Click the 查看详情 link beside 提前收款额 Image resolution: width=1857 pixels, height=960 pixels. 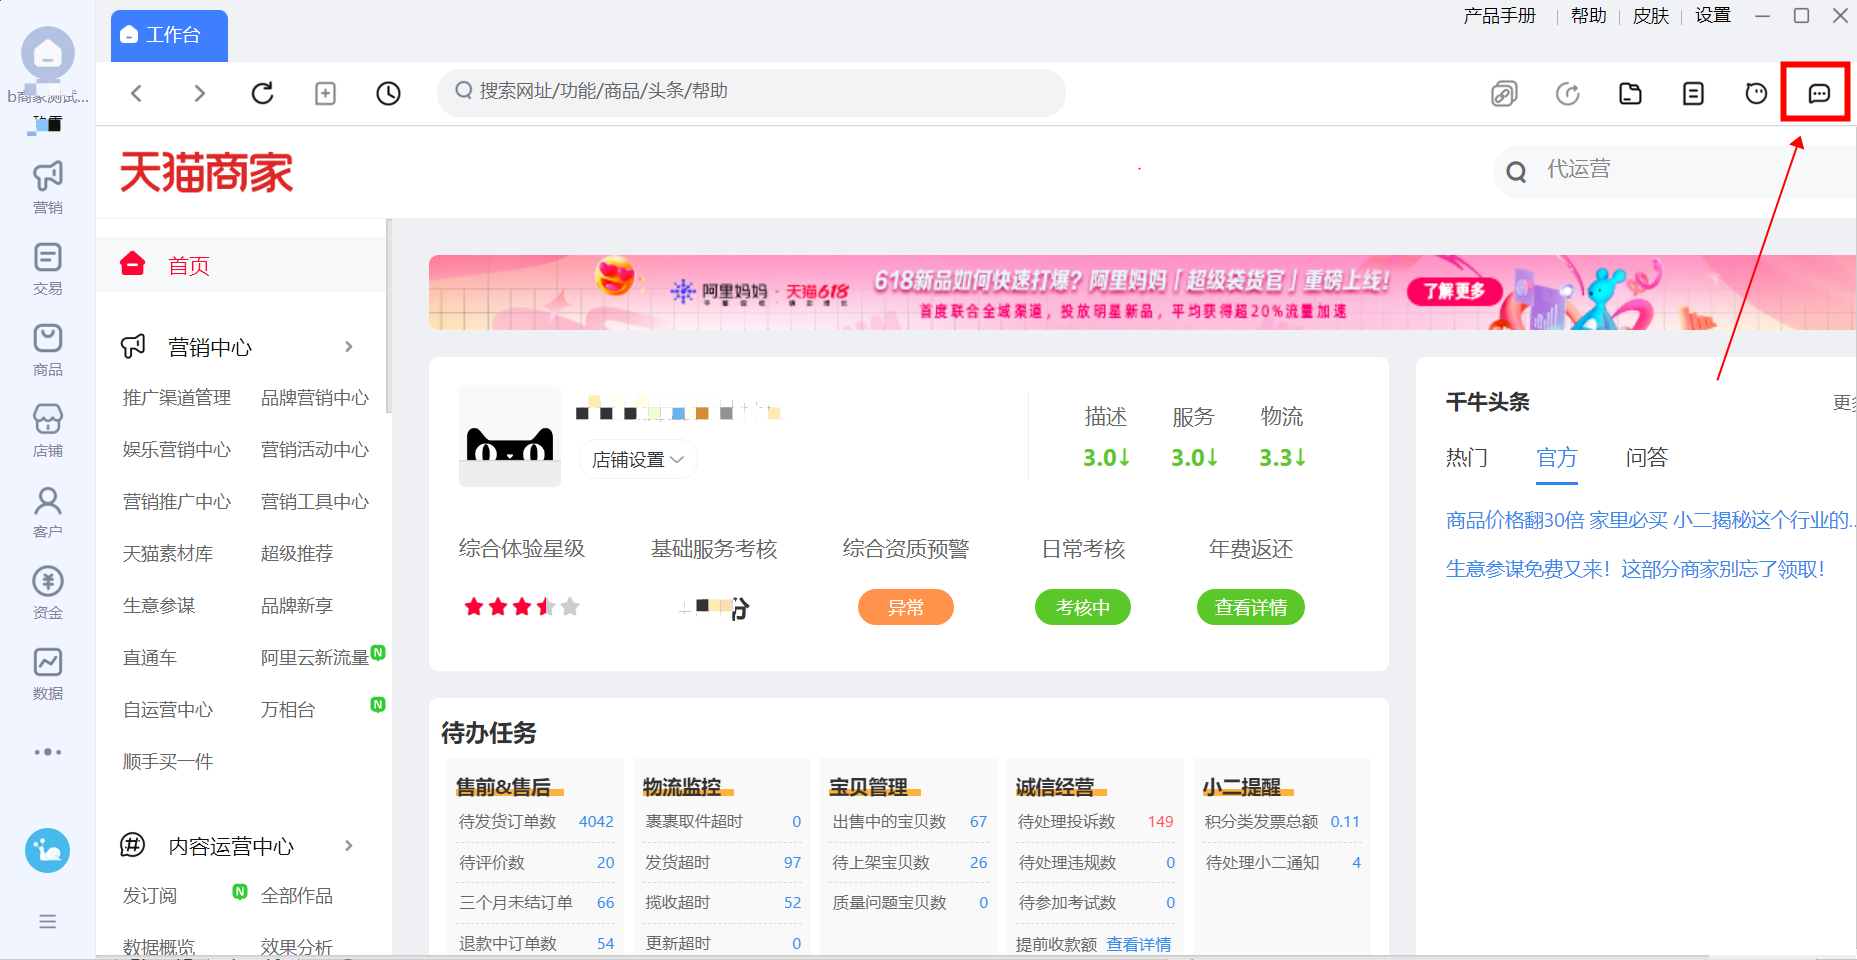(1139, 944)
